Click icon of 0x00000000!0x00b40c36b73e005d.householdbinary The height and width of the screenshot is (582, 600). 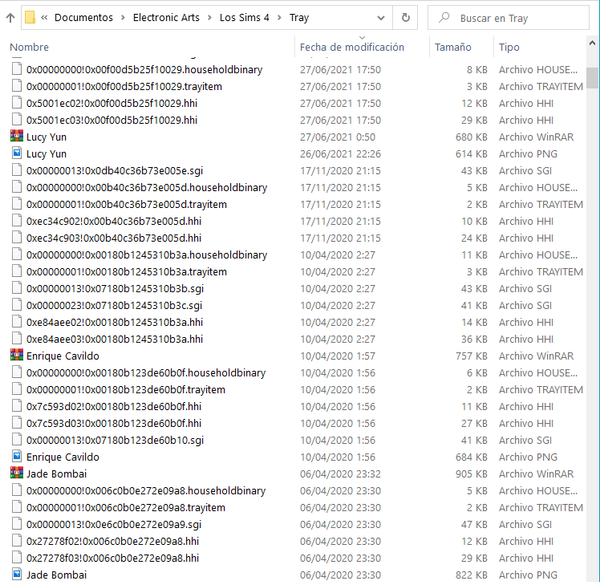(16, 187)
